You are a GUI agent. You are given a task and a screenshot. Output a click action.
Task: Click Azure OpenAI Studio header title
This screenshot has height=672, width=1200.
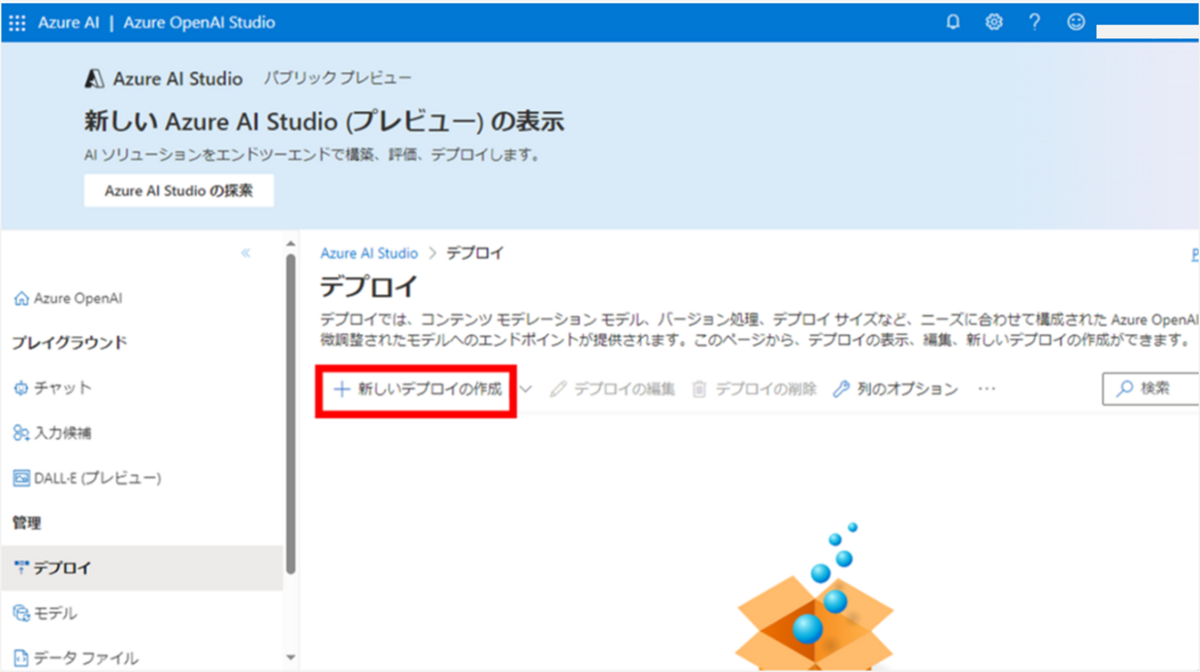[x=199, y=22]
